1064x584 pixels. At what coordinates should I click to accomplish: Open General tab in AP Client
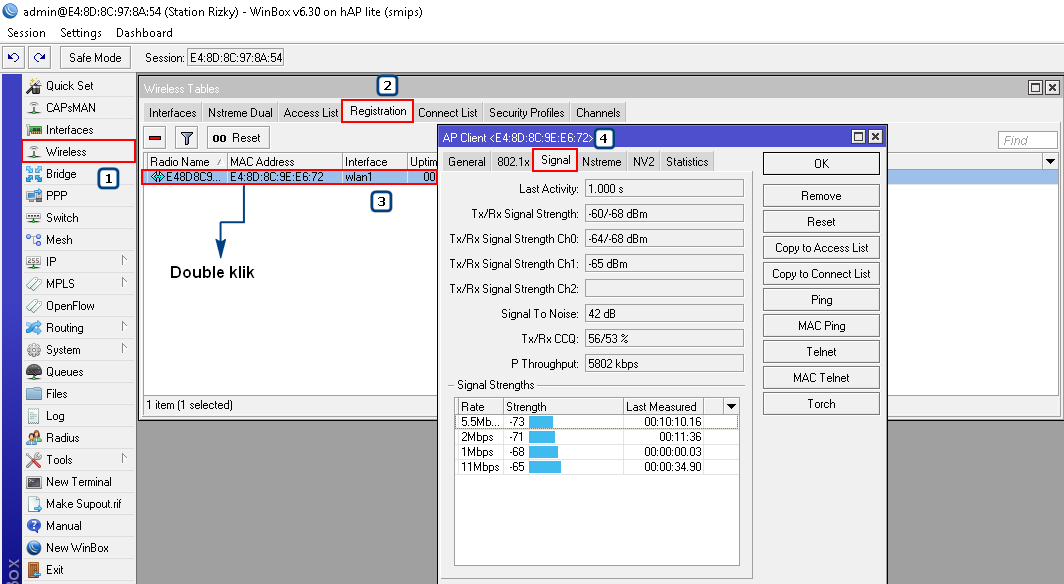point(467,161)
